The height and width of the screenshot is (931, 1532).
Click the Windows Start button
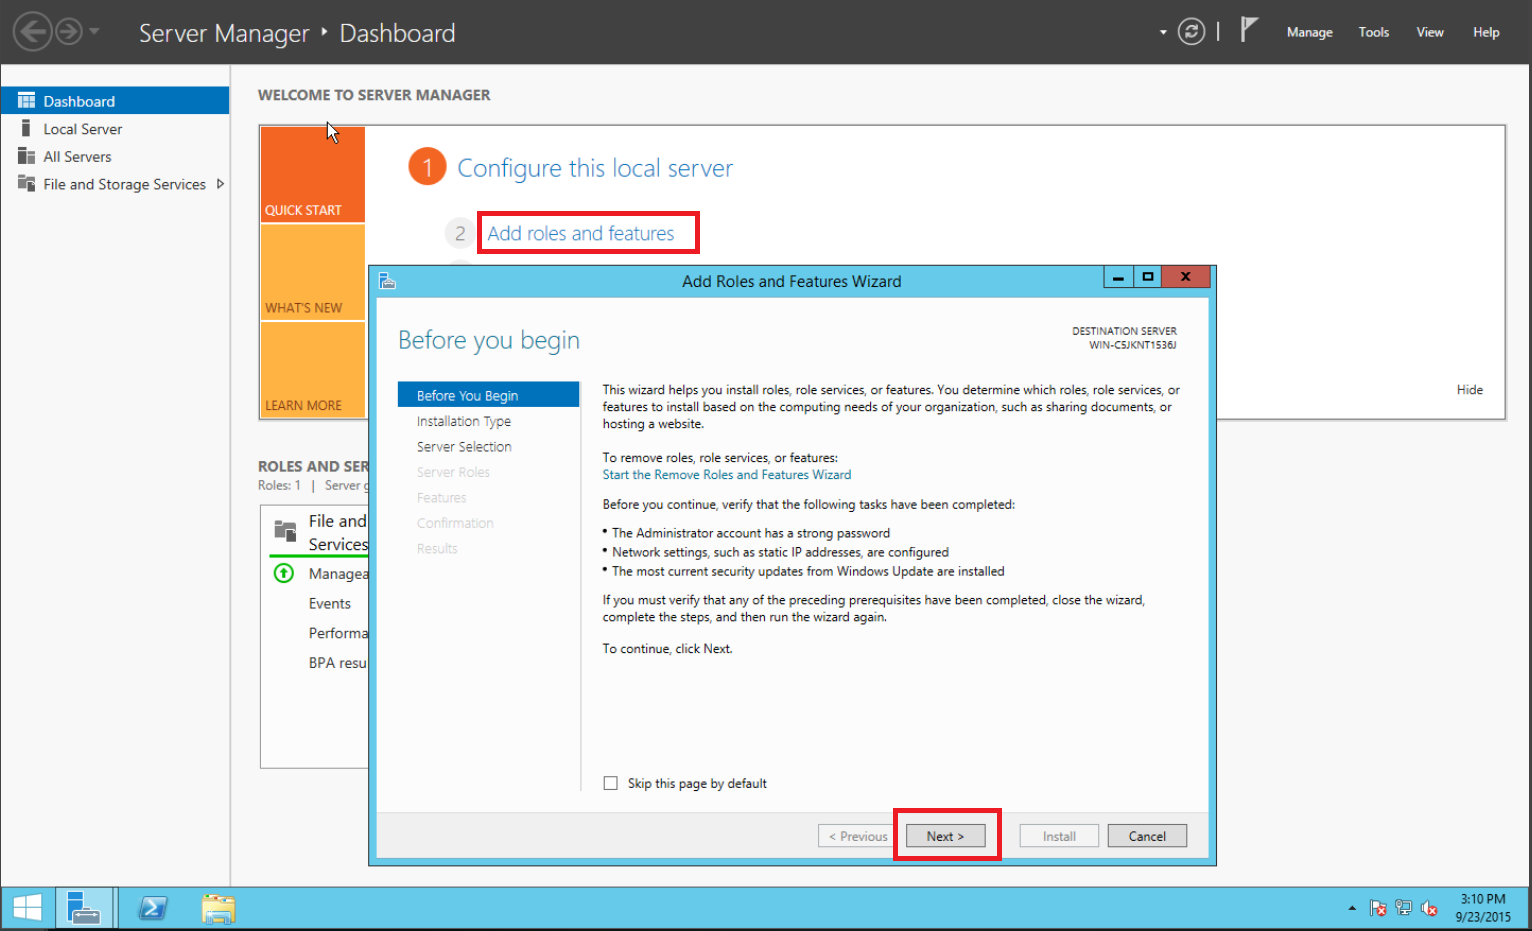pyautogui.click(x=27, y=908)
